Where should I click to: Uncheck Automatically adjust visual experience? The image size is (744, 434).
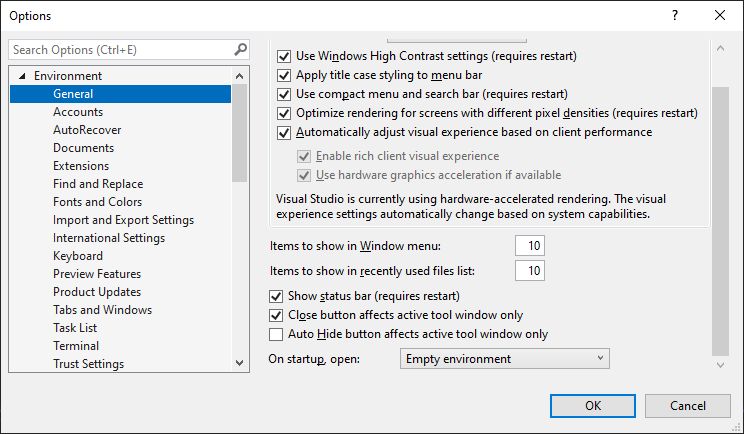tap(284, 132)
